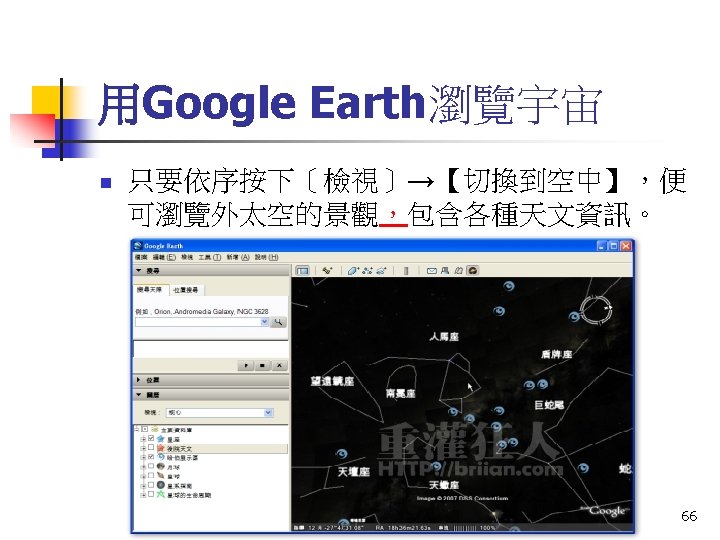
Task: Expand the 星座 layer tree node
Action: (x=143, y=439)
